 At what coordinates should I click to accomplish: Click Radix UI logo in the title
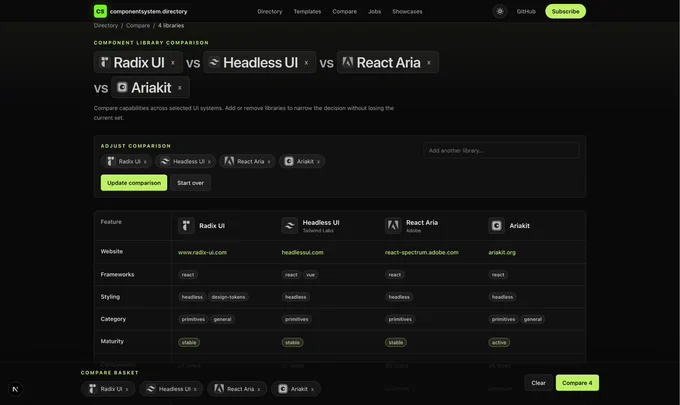(104, 62)
